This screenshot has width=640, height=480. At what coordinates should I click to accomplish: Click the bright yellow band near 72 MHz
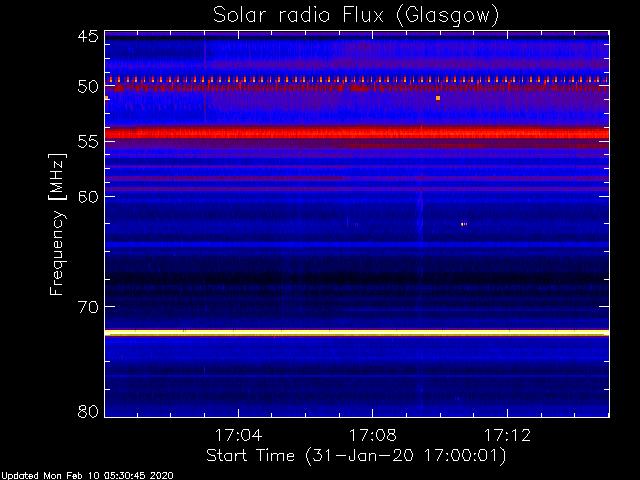click(x=357, y=333)
